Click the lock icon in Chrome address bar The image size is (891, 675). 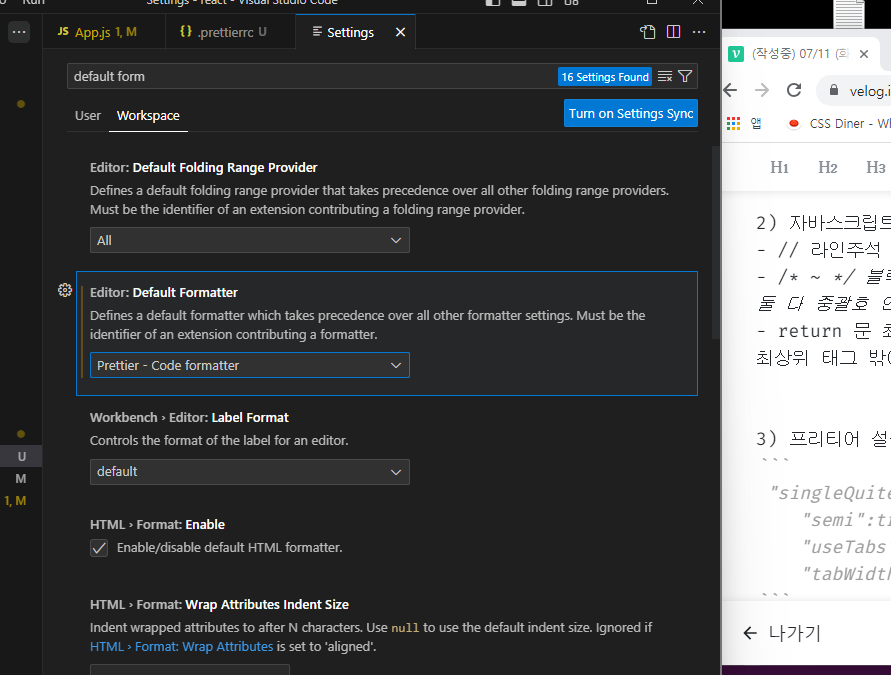pyautogui.click(x=834, y=90)
